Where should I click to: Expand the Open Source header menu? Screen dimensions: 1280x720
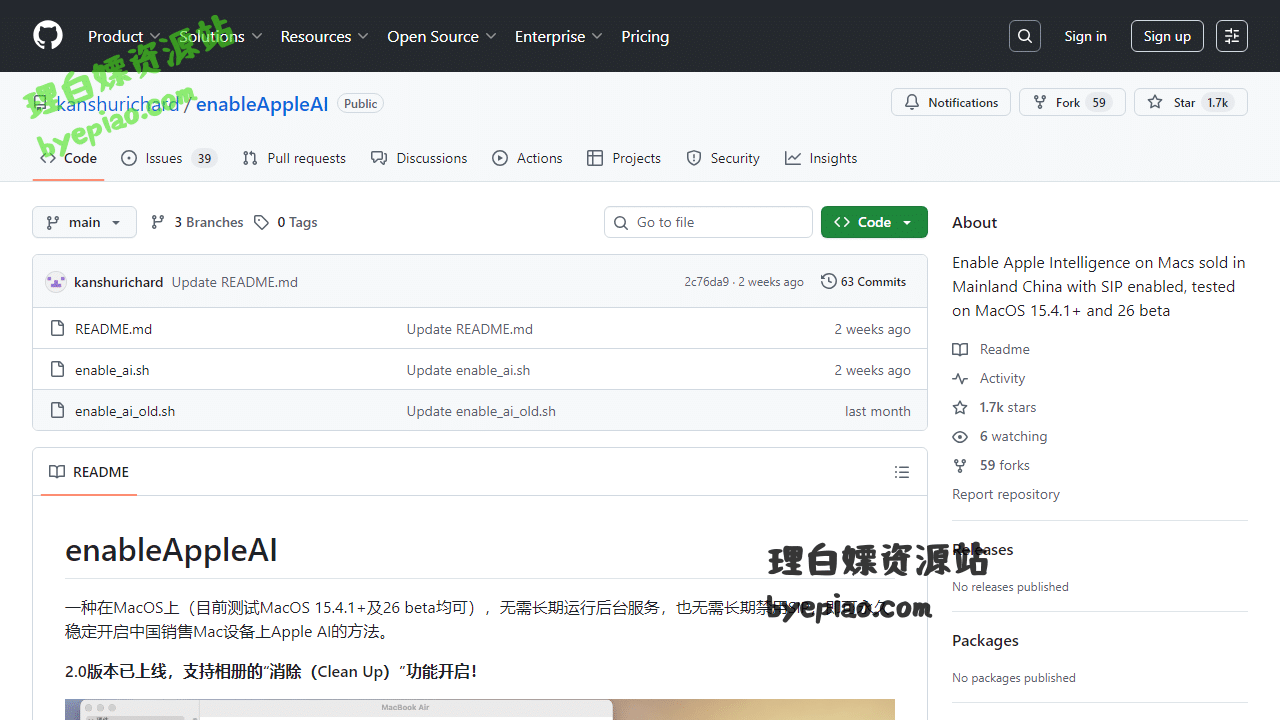tap(442, 36)
